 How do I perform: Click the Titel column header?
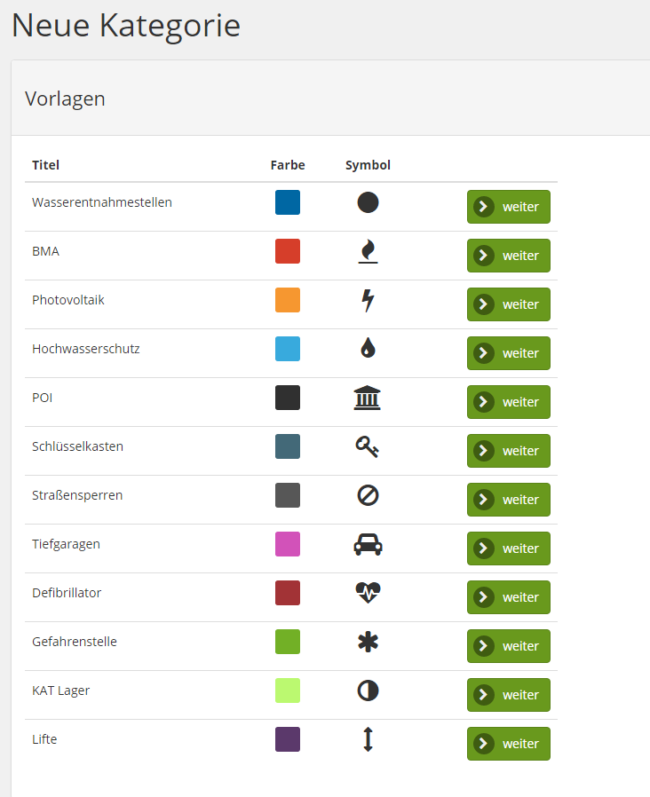click(46, 165)
